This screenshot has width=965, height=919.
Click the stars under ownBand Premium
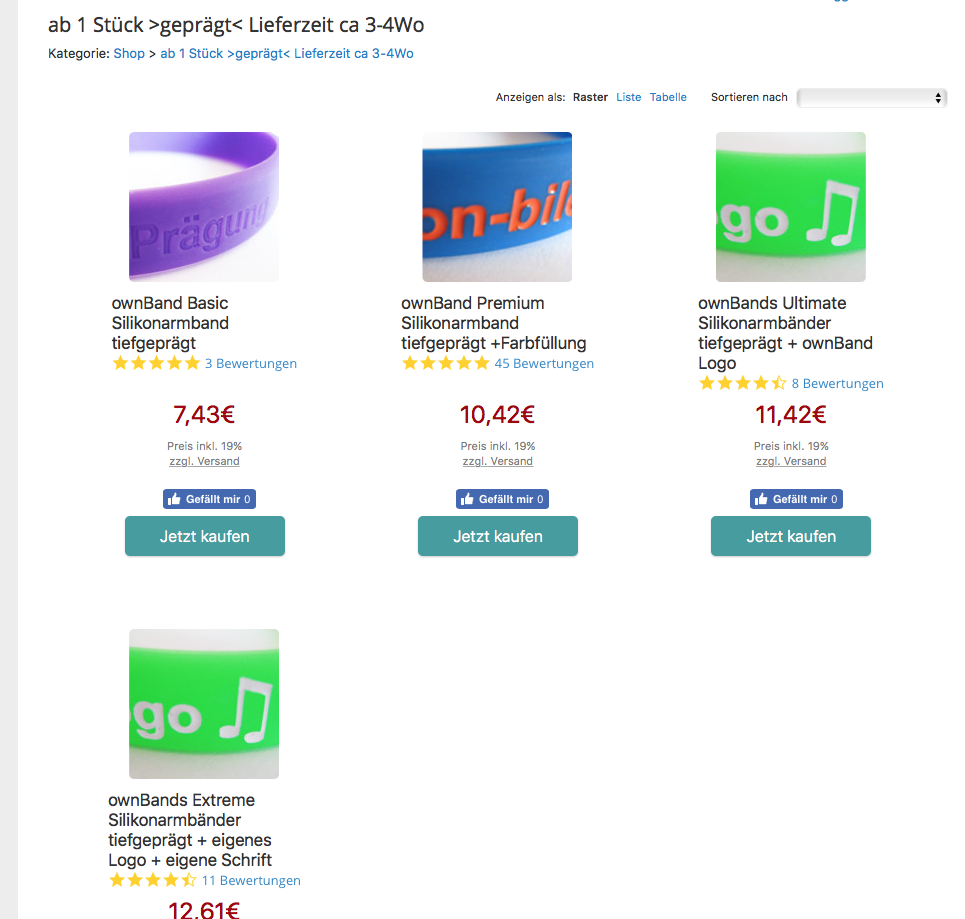(446, 364)
